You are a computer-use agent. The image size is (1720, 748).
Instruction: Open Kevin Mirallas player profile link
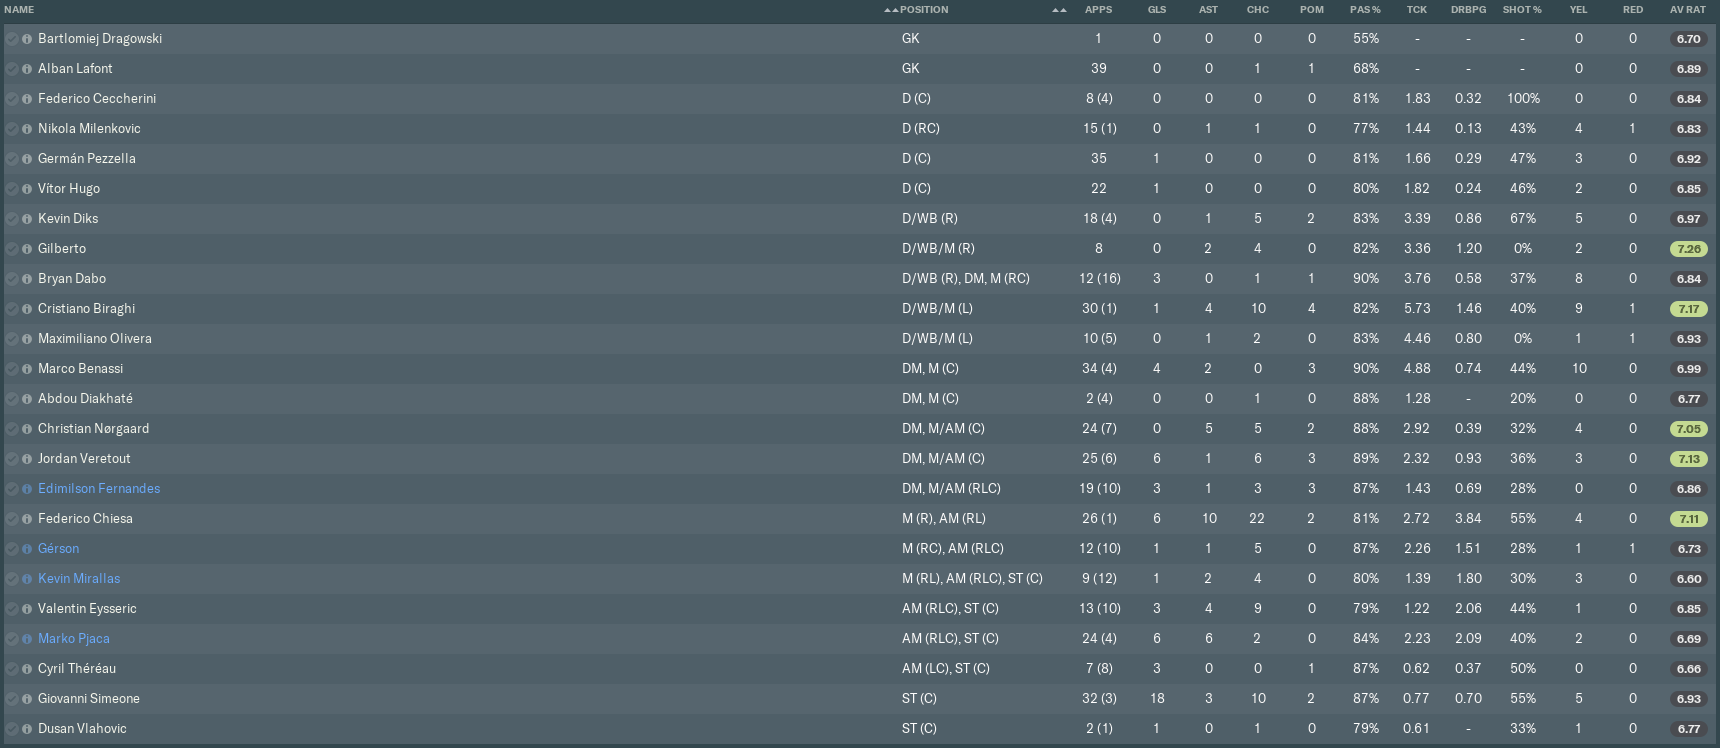point(79,579)
